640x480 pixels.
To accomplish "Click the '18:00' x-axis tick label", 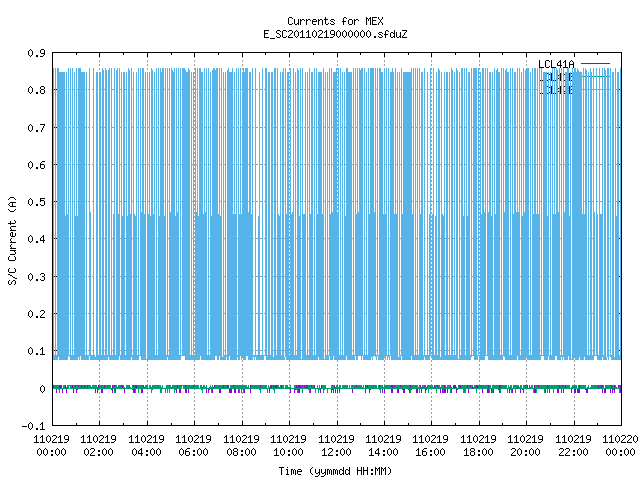I will [478, 452].
